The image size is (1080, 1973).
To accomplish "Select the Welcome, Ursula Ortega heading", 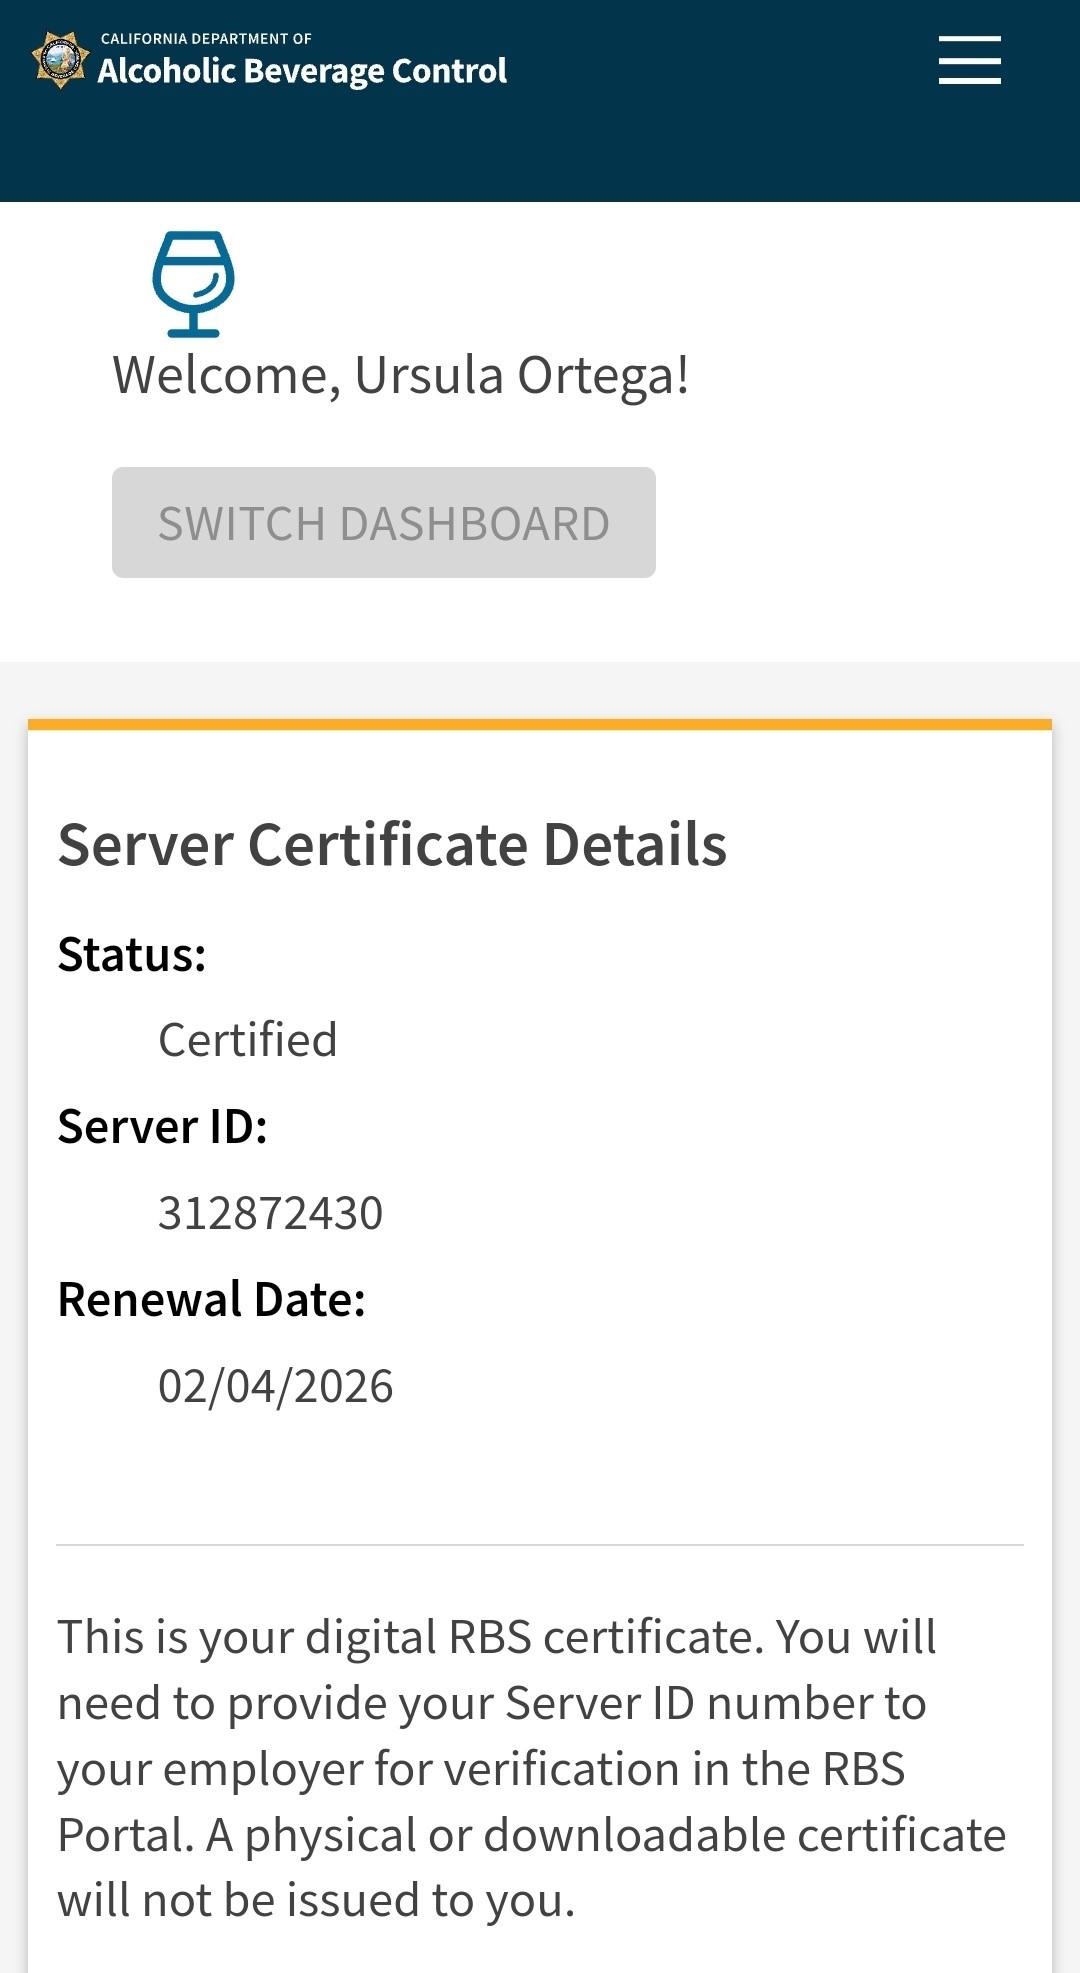I will point(400,376).
